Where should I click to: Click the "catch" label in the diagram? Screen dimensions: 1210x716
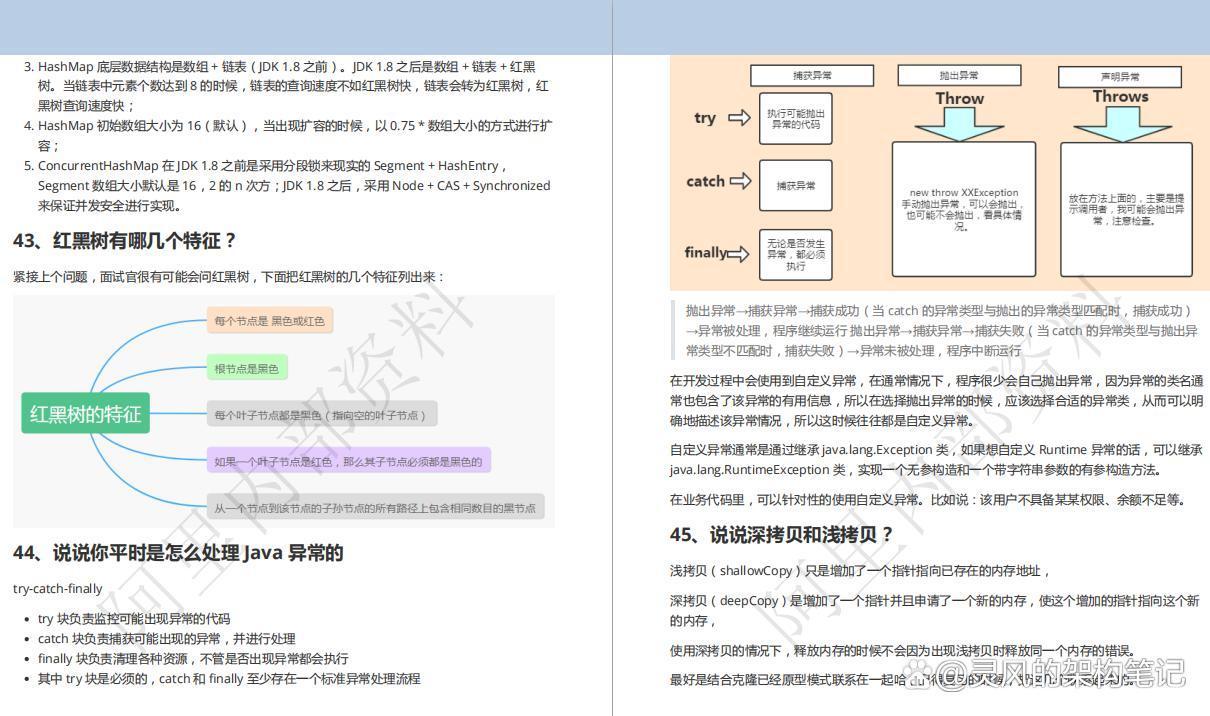click(705, 181)
